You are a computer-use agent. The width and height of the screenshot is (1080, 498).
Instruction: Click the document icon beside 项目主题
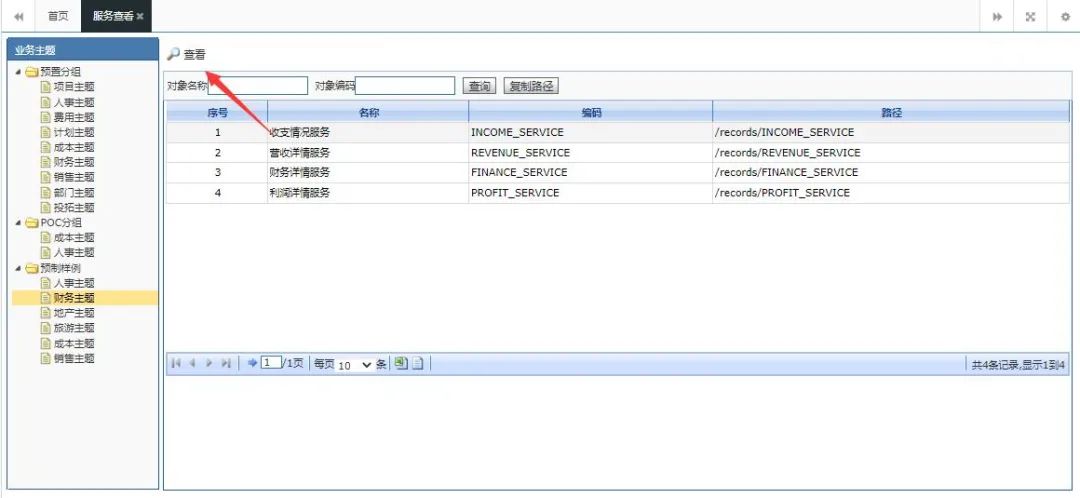(46, 87)
